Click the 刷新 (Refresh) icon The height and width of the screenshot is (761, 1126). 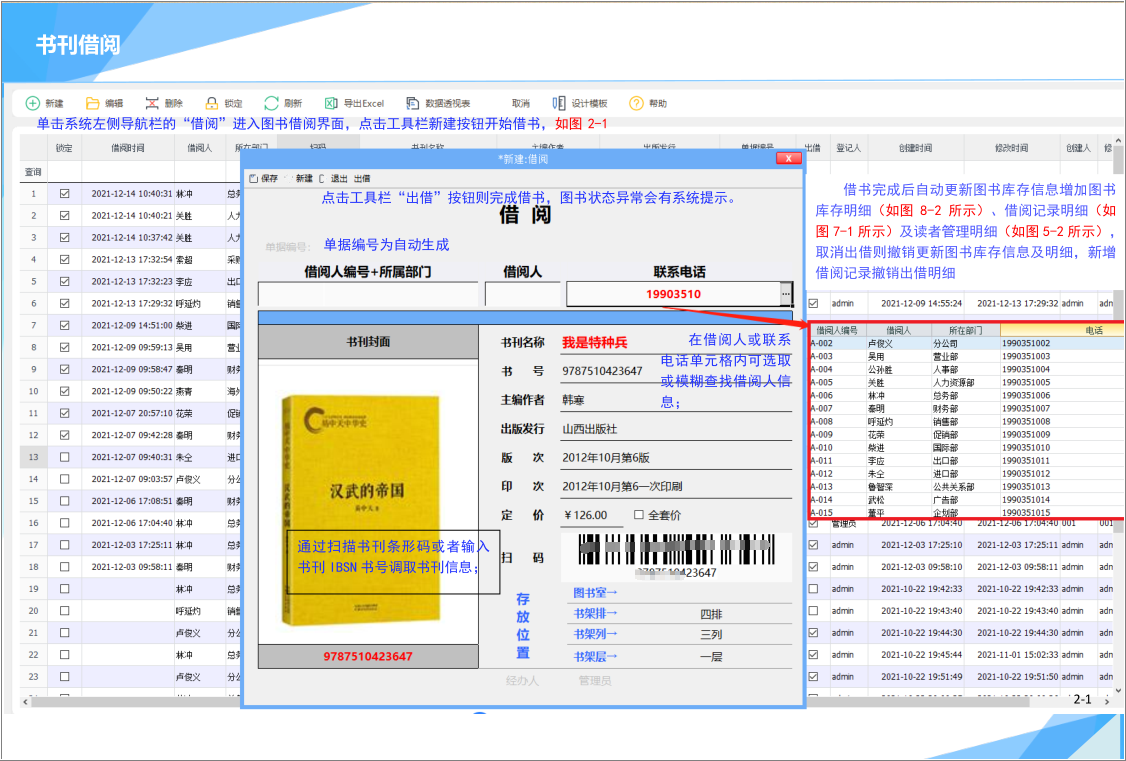pyautogui.click(x=271, y=103)
